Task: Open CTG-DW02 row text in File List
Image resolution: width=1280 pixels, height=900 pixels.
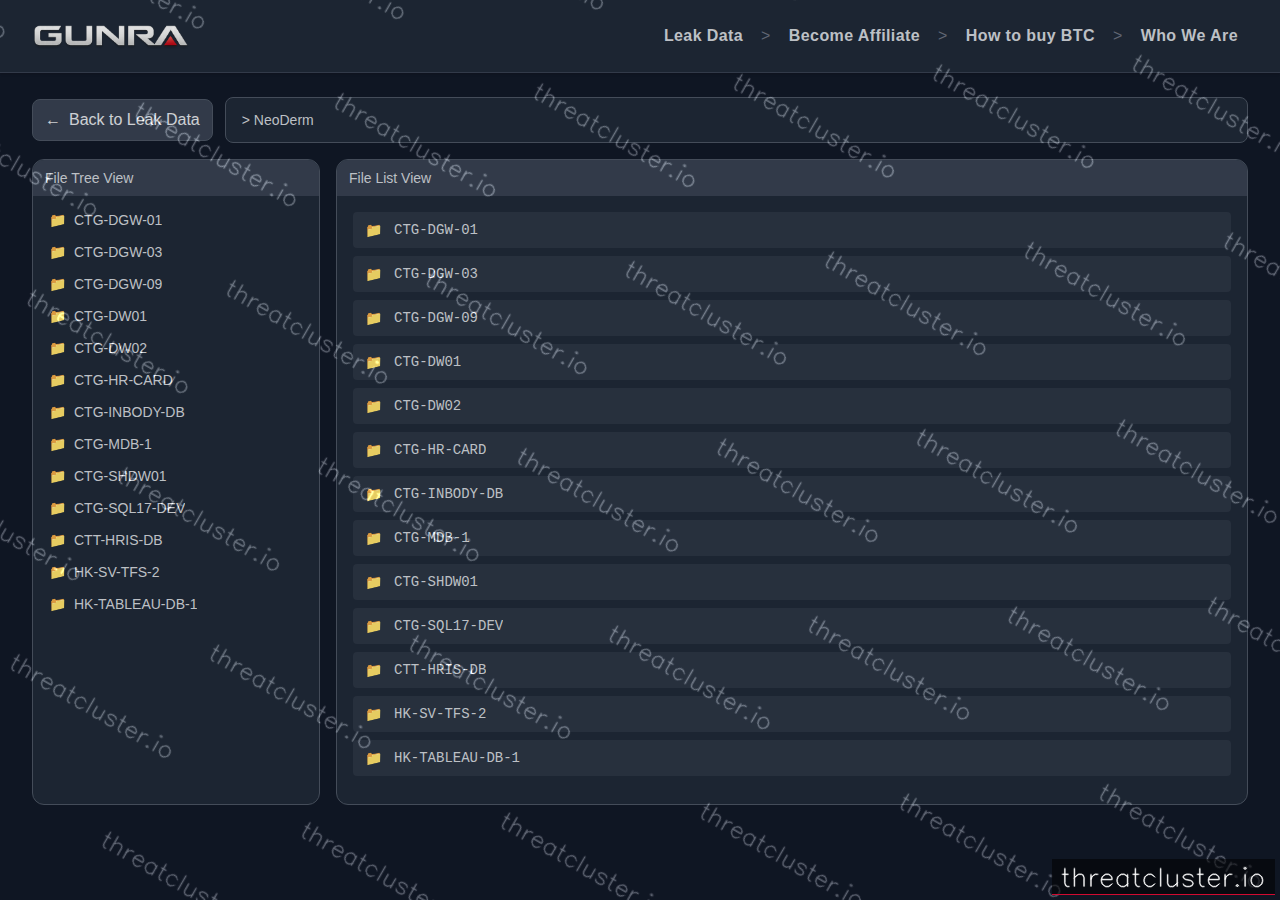Action: pos(427,406)
